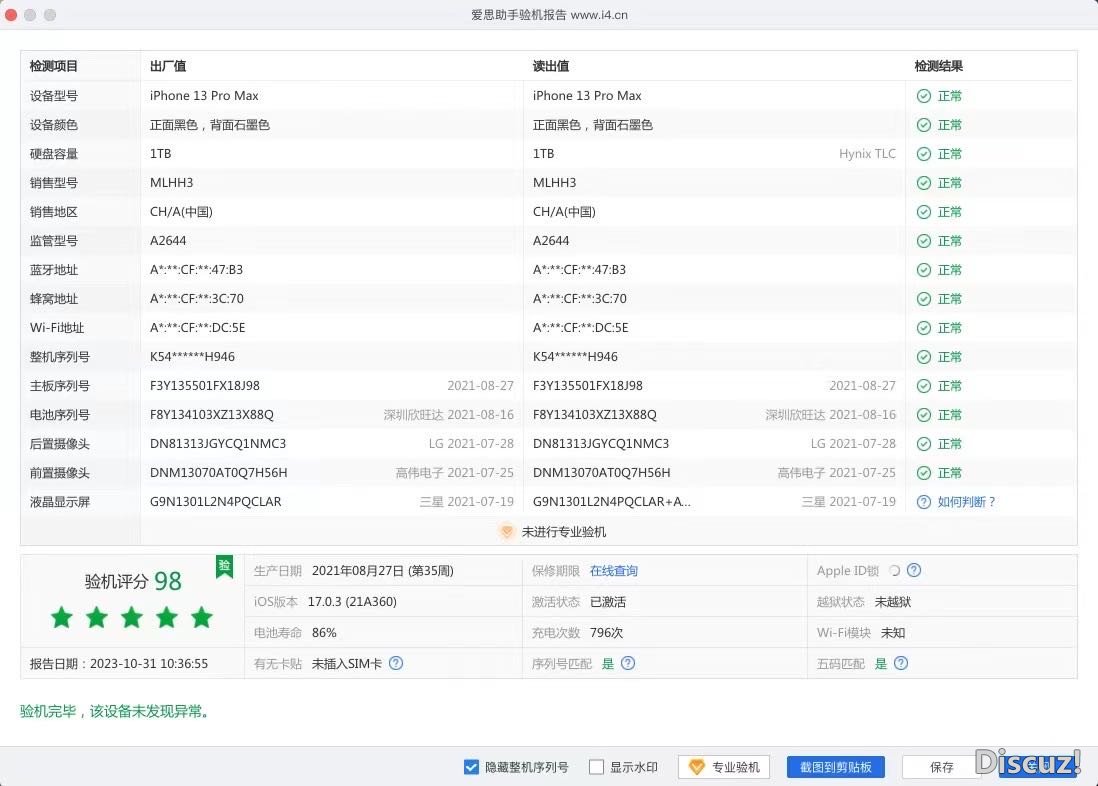1098x786 pixels.
Task: Click the 电池寿命 86% value
Action: tap(324, 633)
